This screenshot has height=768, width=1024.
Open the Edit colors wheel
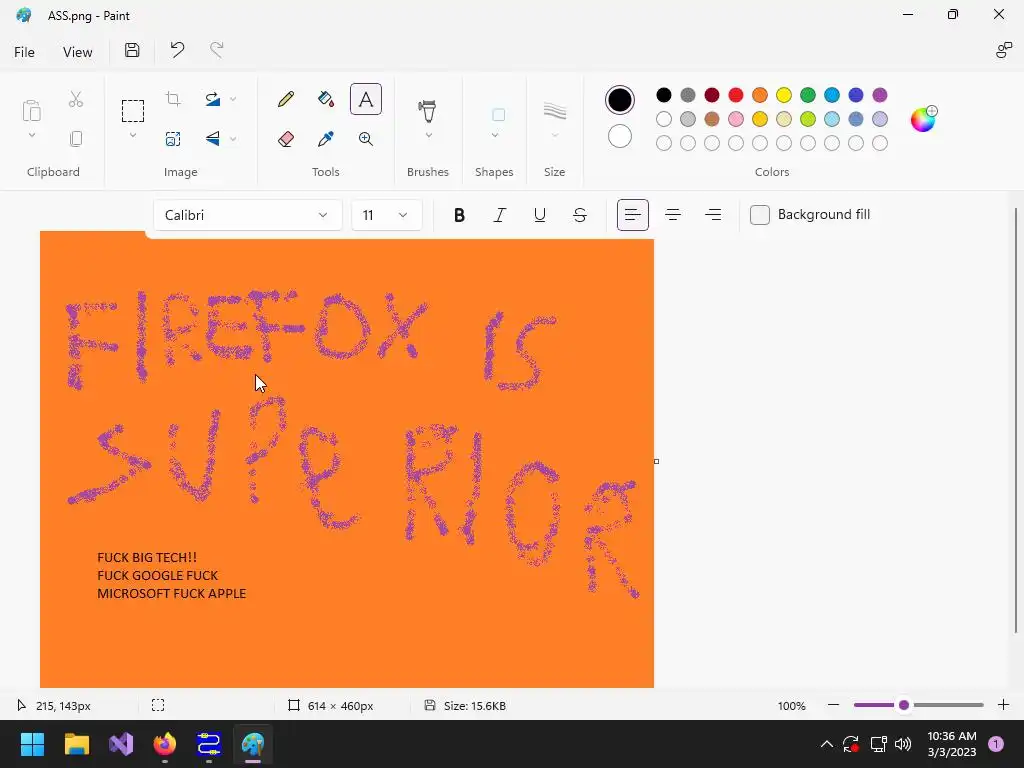point(923,119)
